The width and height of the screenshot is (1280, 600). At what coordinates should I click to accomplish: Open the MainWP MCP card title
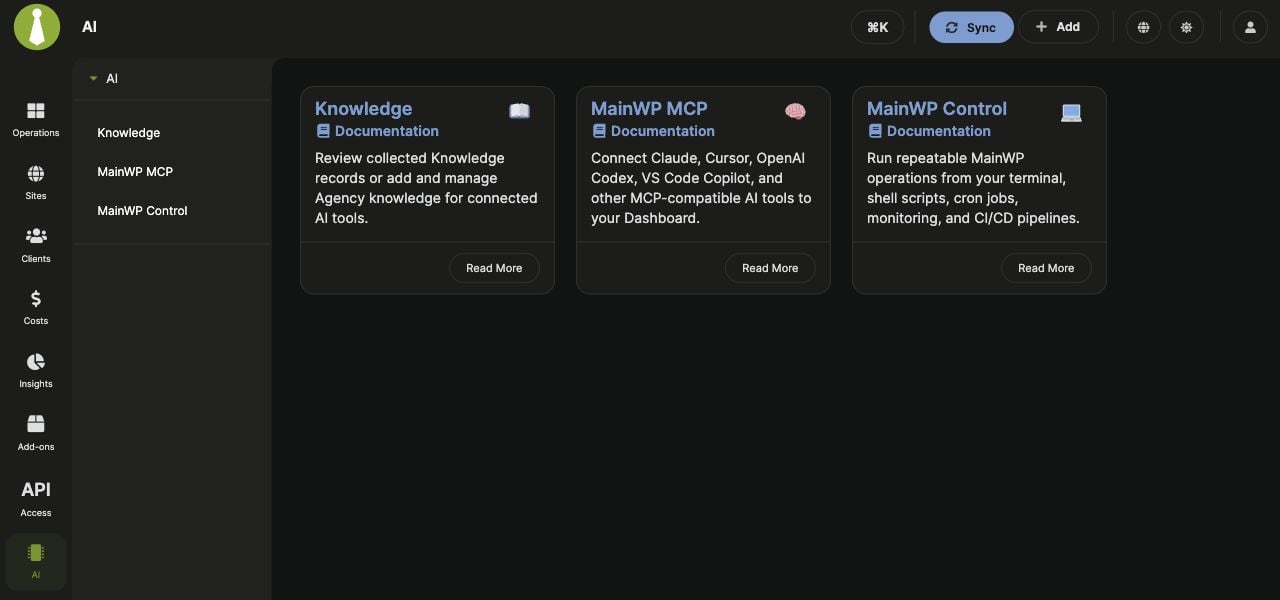(649, 108)
